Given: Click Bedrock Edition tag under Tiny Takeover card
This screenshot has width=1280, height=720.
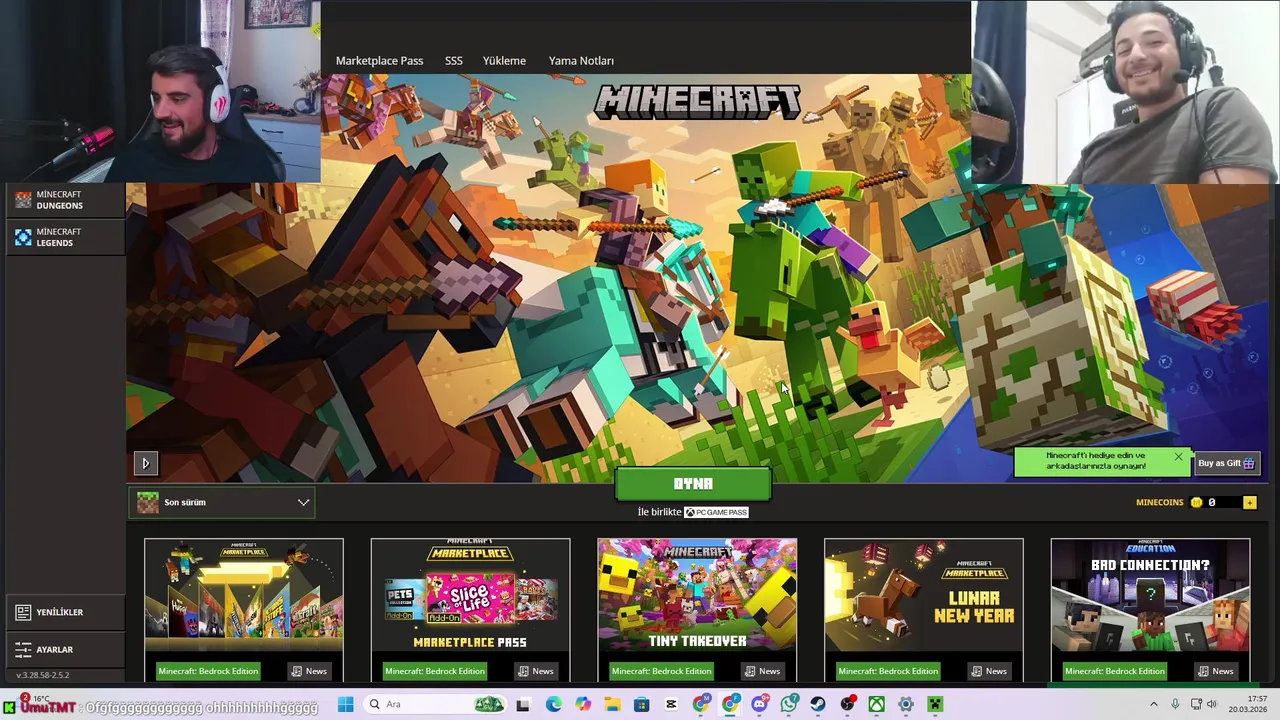Looking at the screenshot, I should (661, 671).
